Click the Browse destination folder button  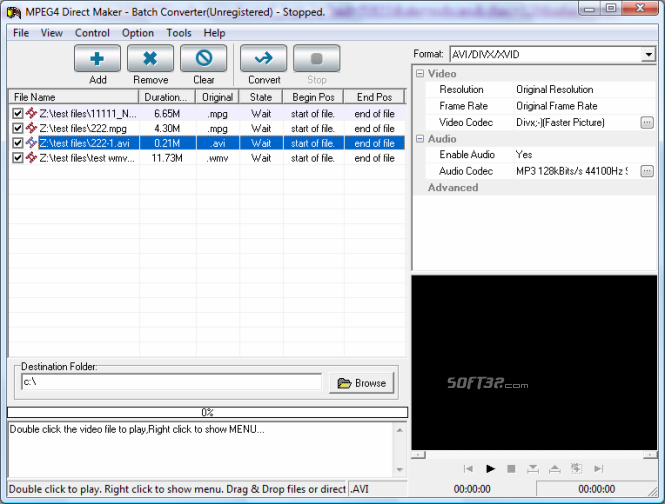tap(362, 383)
